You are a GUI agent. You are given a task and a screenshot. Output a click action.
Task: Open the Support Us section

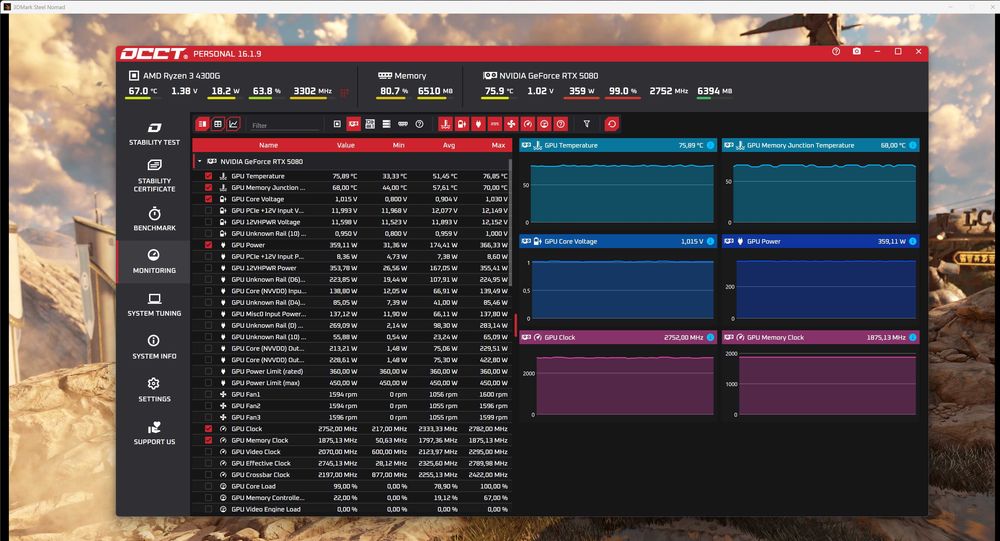coord(154,433)
